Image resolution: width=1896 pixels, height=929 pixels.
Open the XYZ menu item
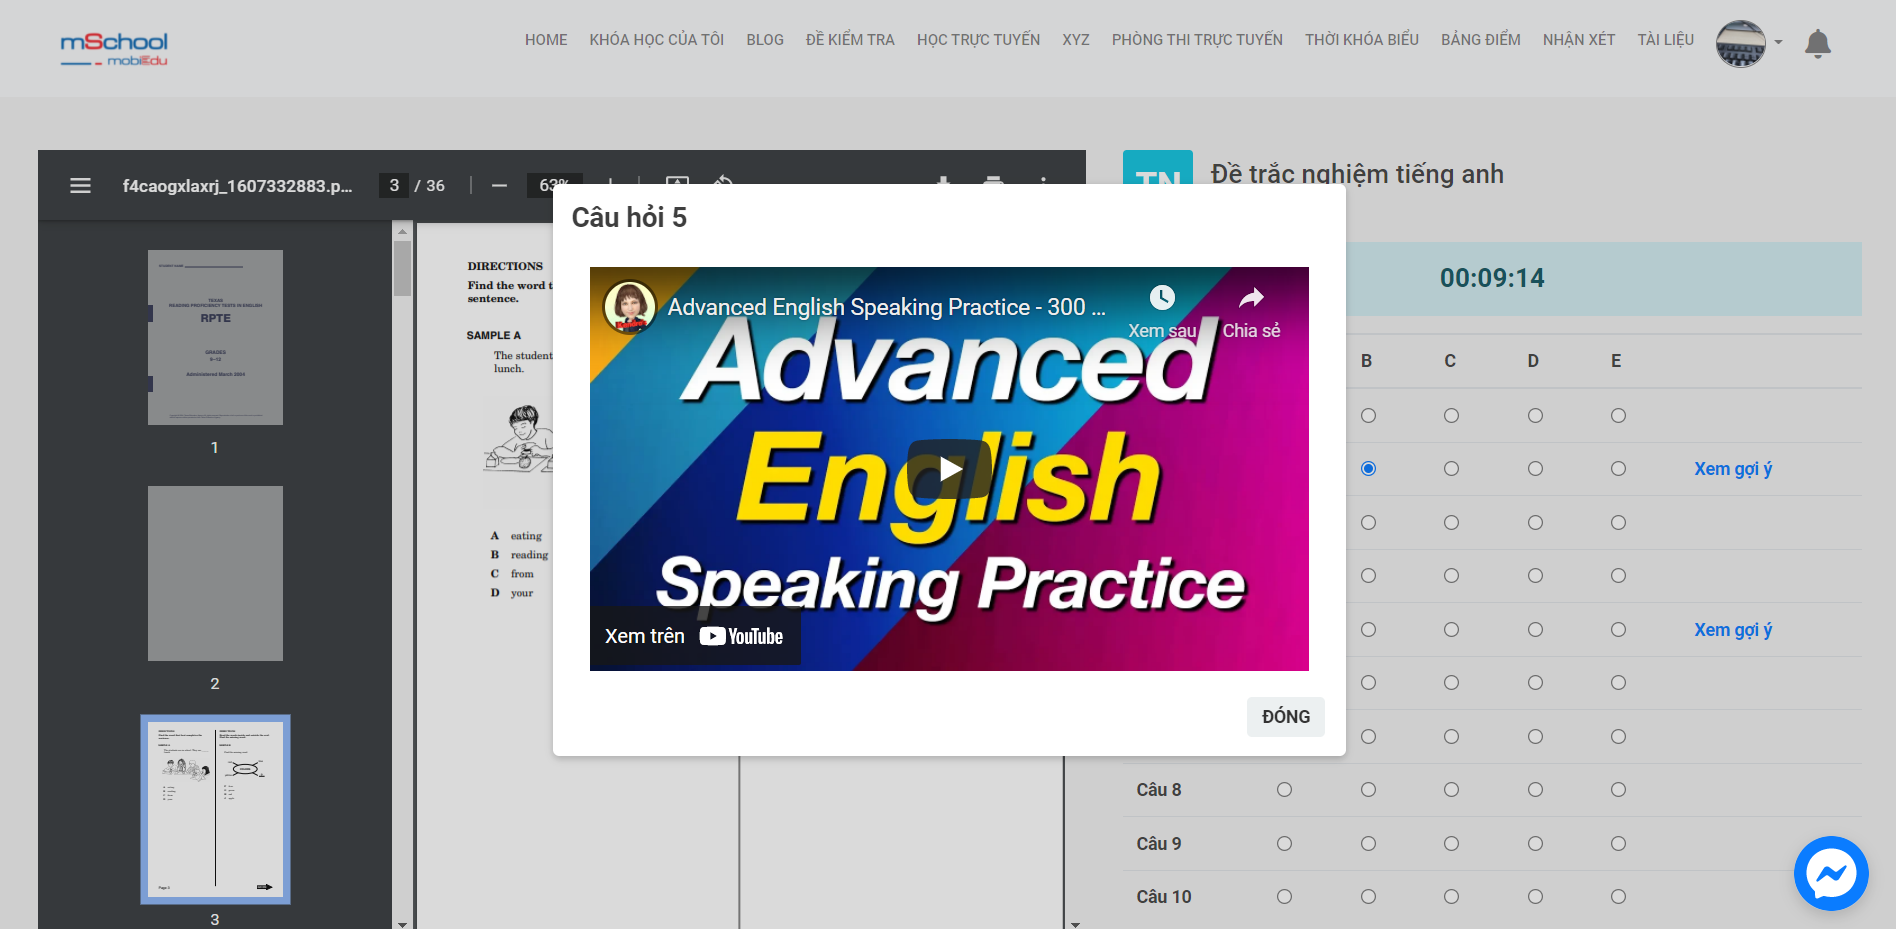tap(1076, 40)
